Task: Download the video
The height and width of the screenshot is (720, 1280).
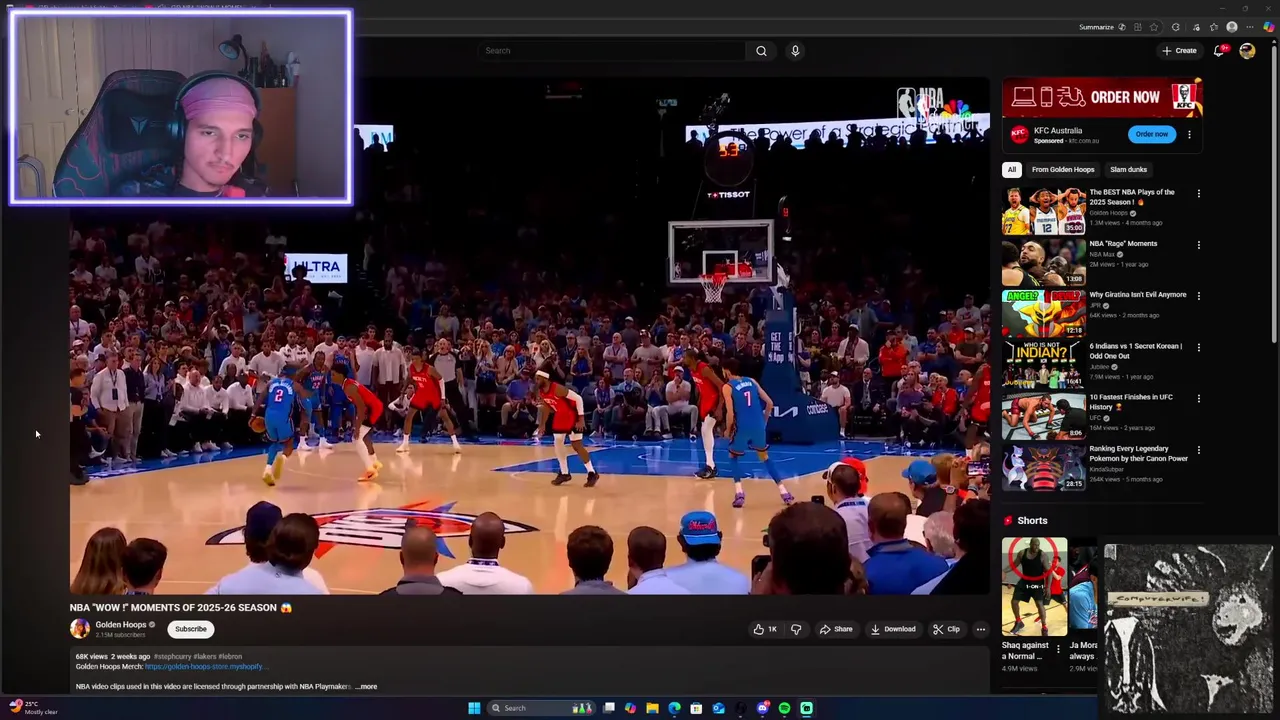Action: click(893, 629)
